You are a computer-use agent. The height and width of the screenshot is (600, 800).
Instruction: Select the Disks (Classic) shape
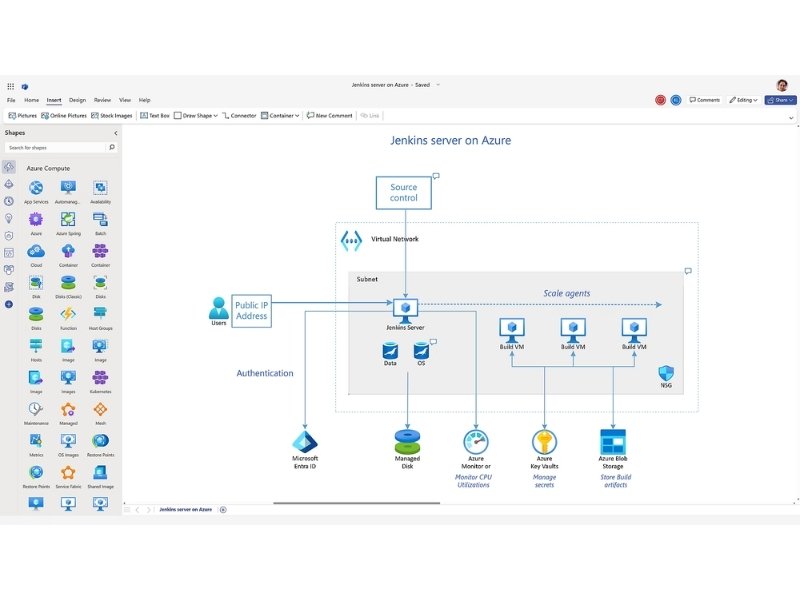[x=68, y=287]
